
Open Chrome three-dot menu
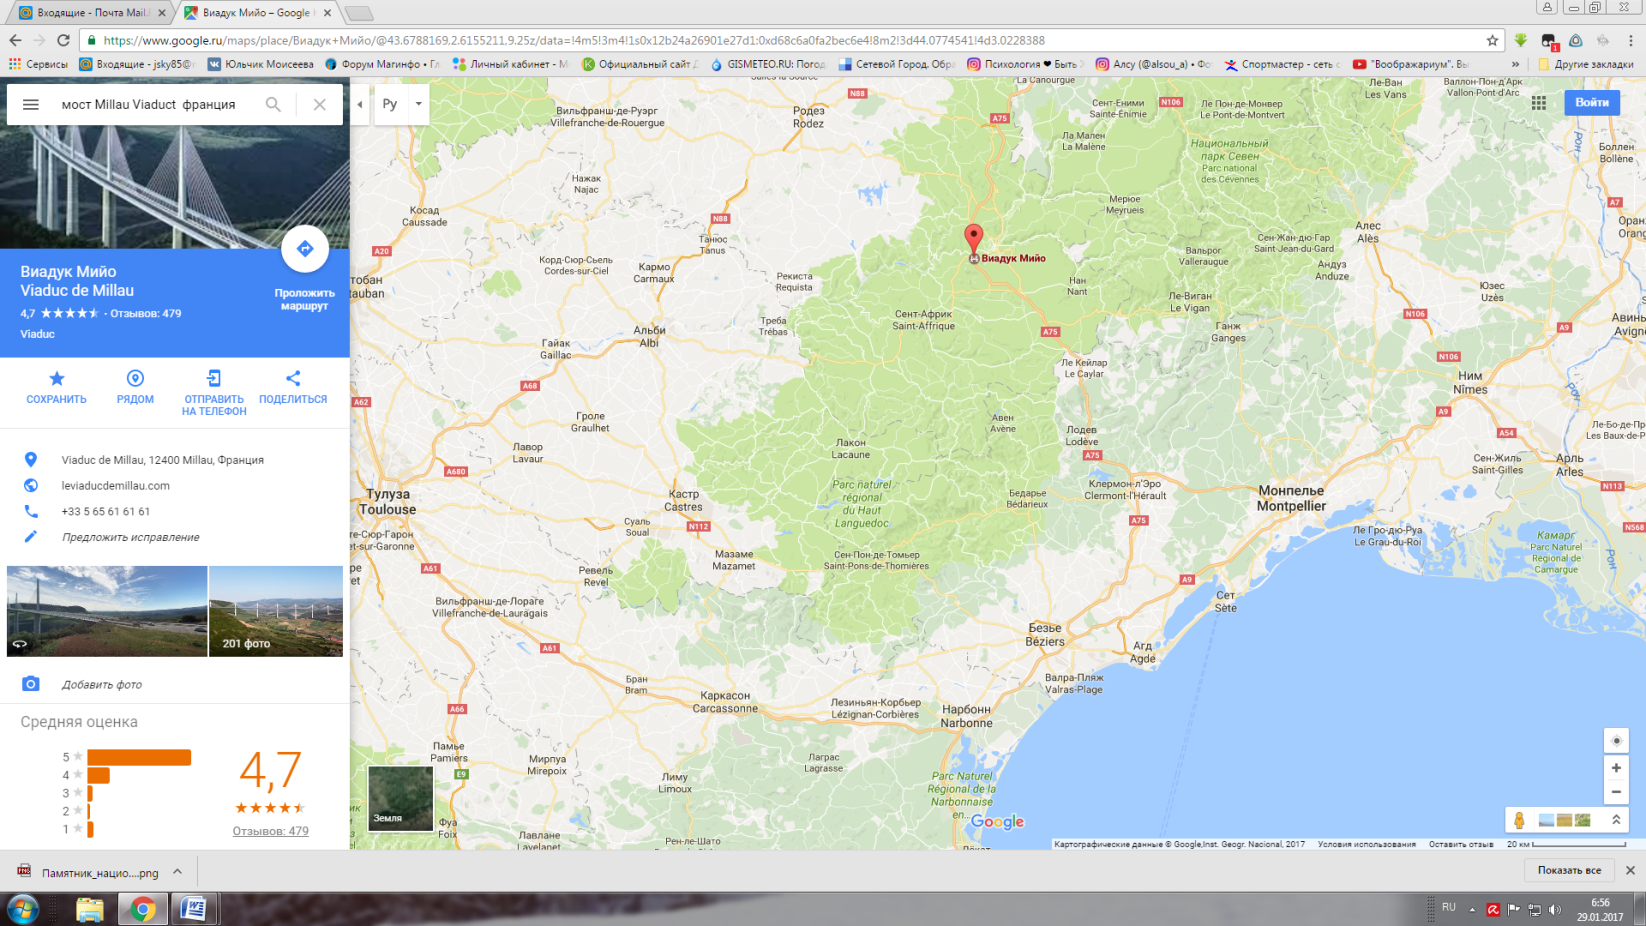[1630, 40]
